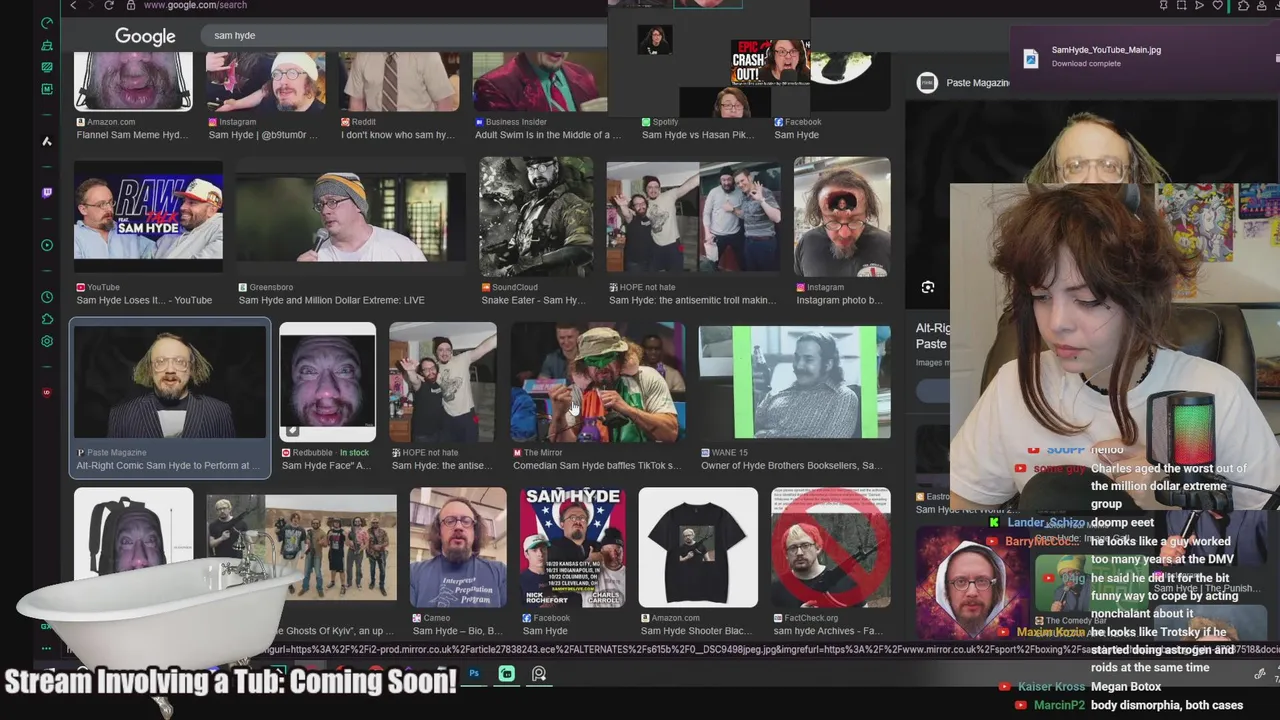Open the Twitch sidebar panel
Image resolution: width=1280 pixels, height=720 pixels.
point(47,193)
